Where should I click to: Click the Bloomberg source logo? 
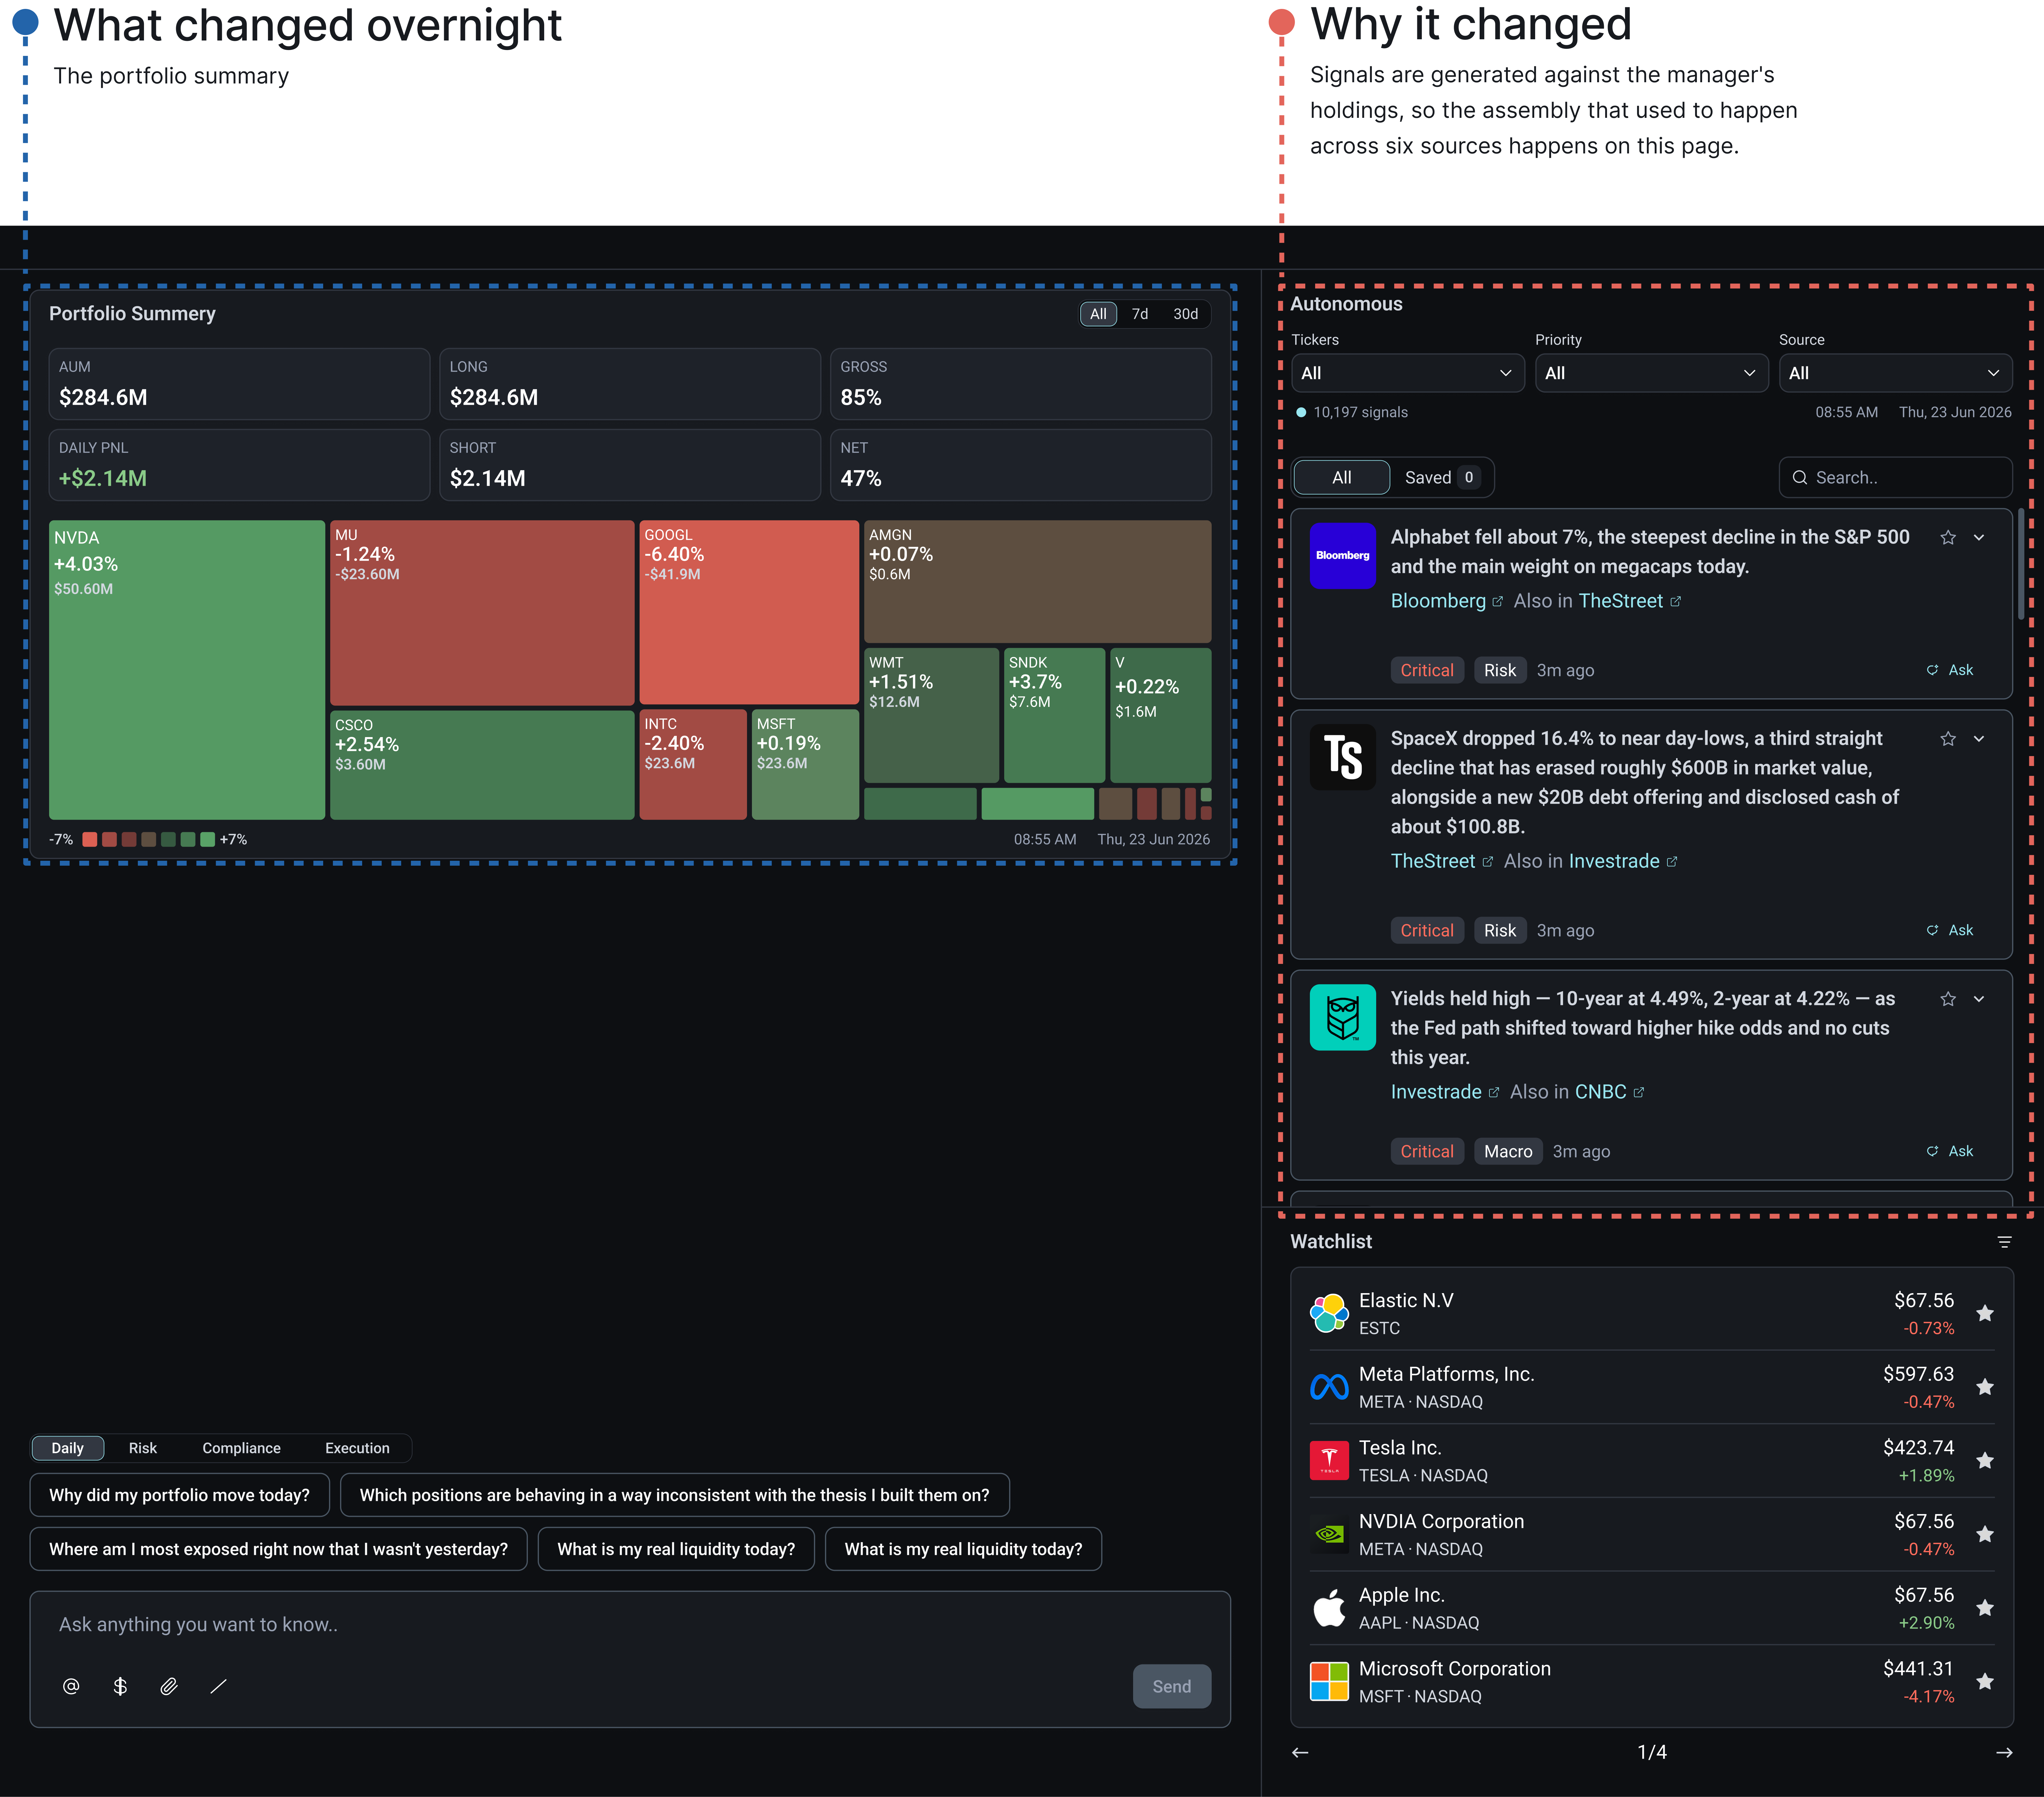point(1343,556)
